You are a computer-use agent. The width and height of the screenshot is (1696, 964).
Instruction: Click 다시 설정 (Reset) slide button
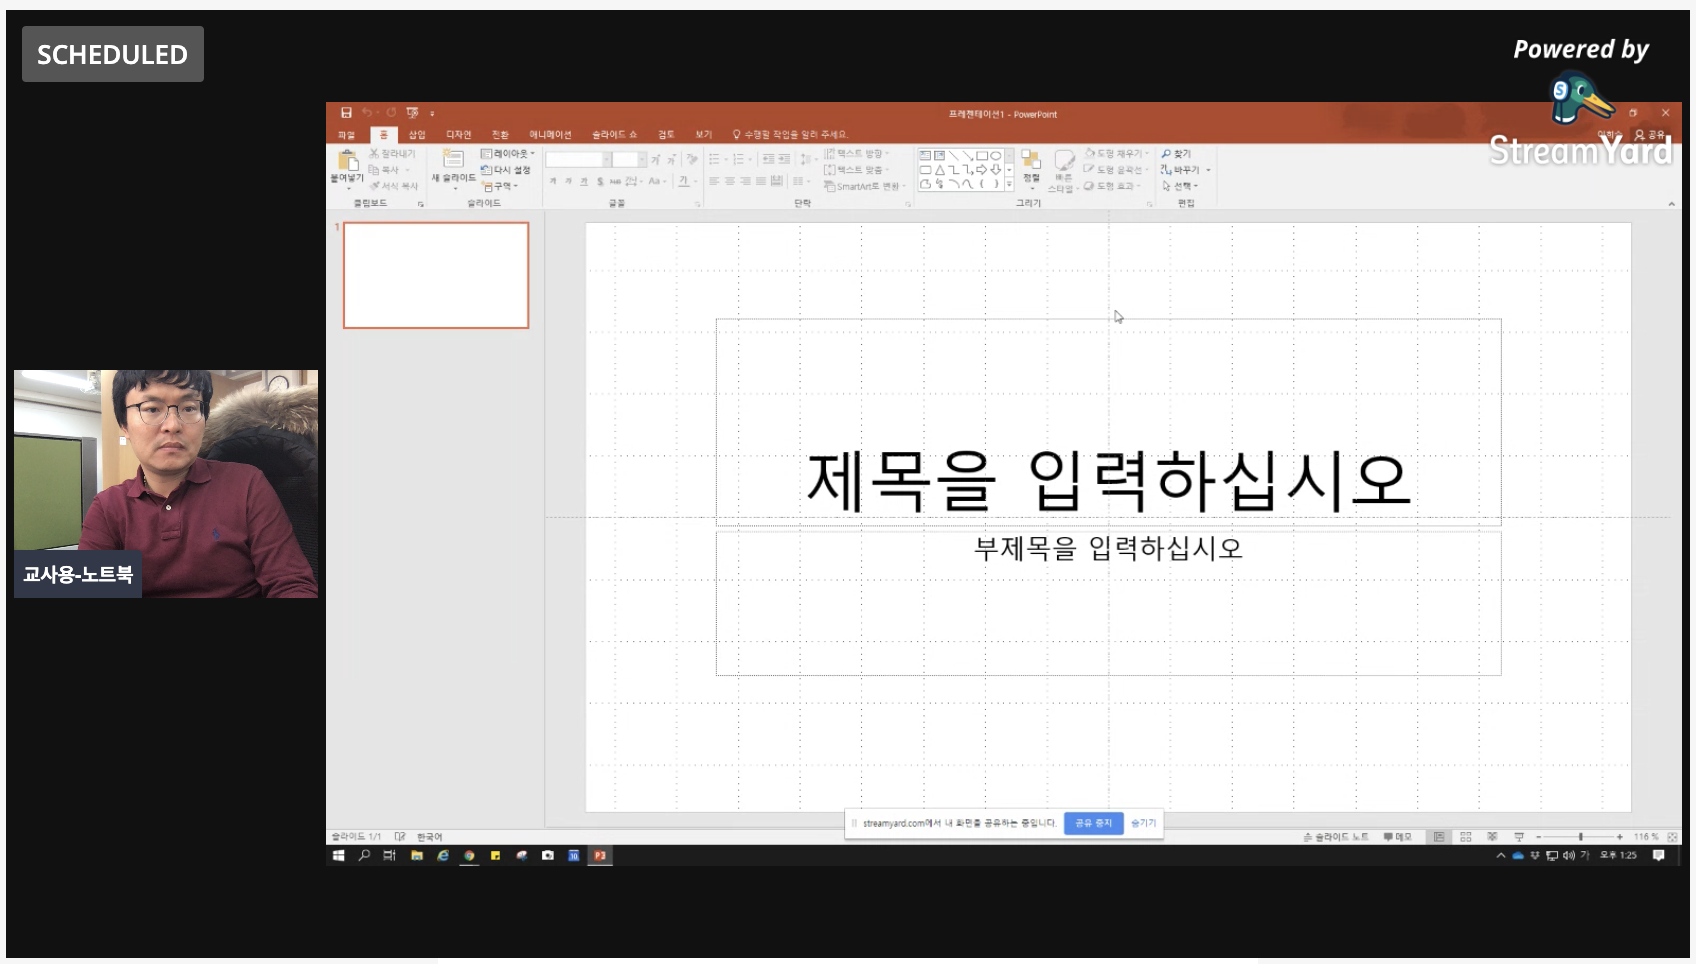pyautogui.click(x=506, y=170)
